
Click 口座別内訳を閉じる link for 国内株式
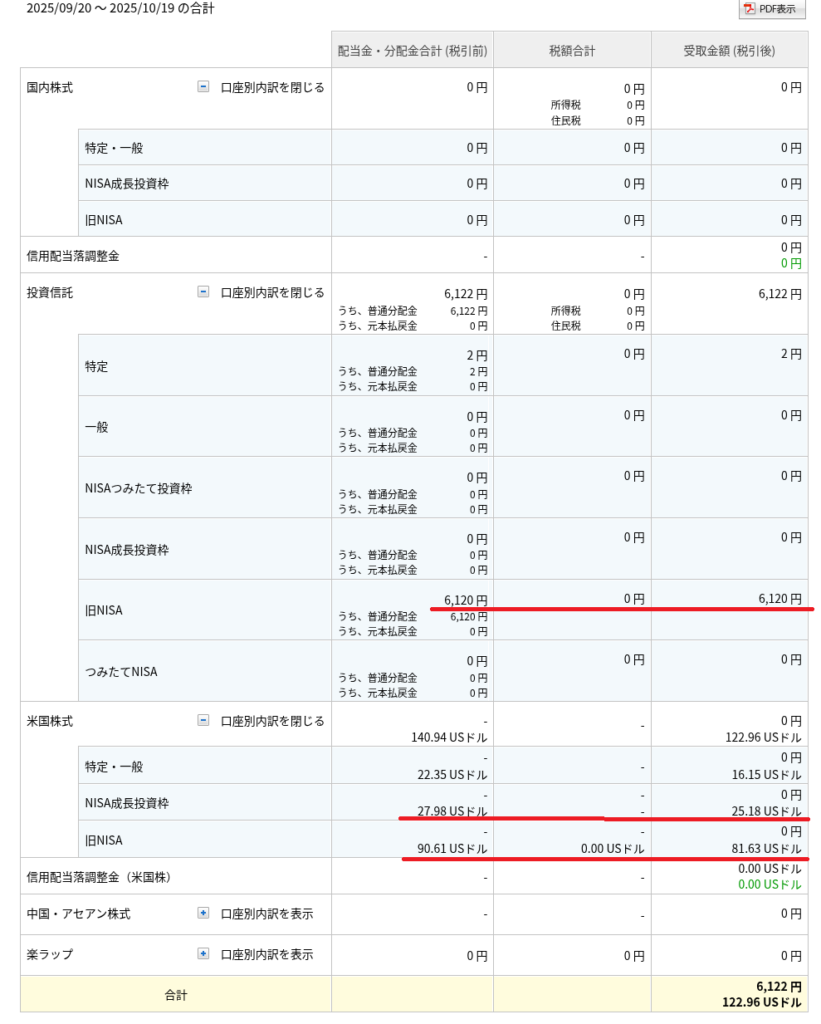272,87
